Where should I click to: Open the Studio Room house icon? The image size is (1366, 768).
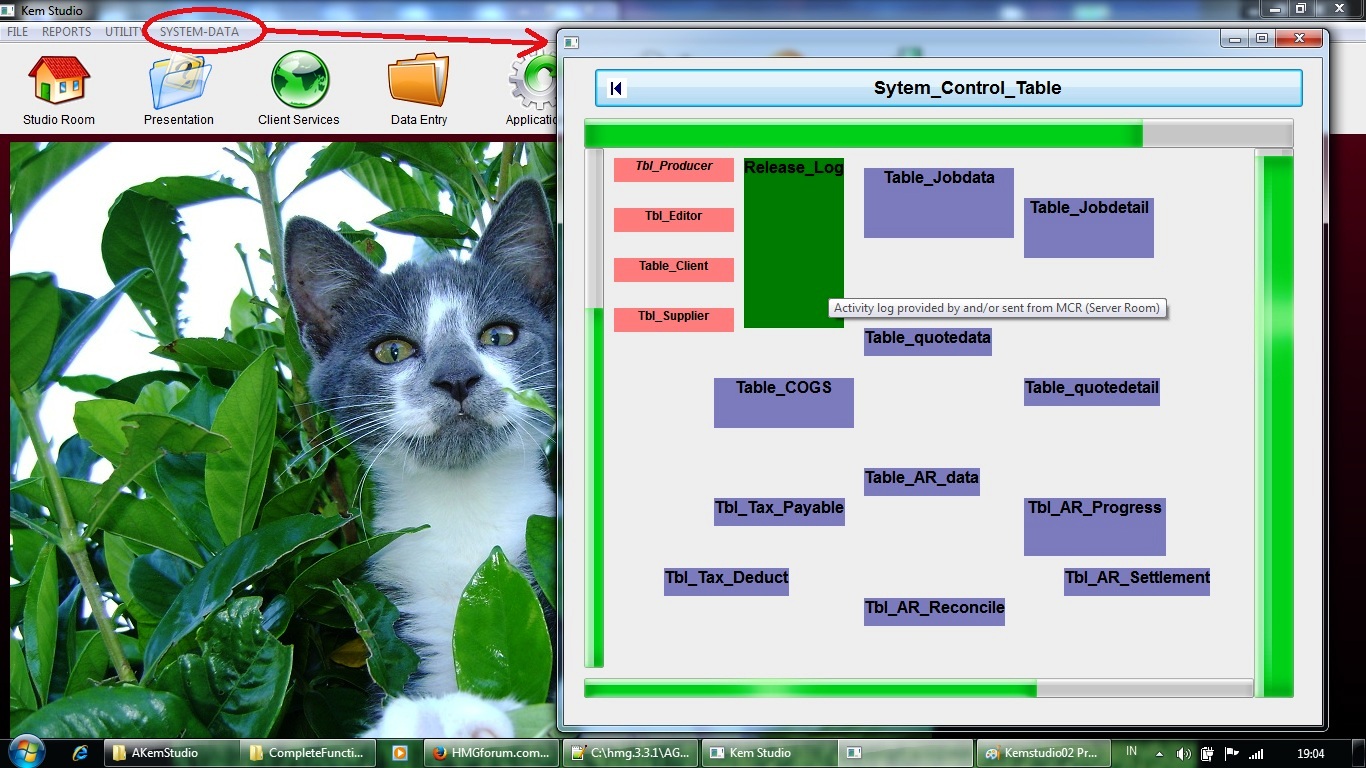point(59,81)
